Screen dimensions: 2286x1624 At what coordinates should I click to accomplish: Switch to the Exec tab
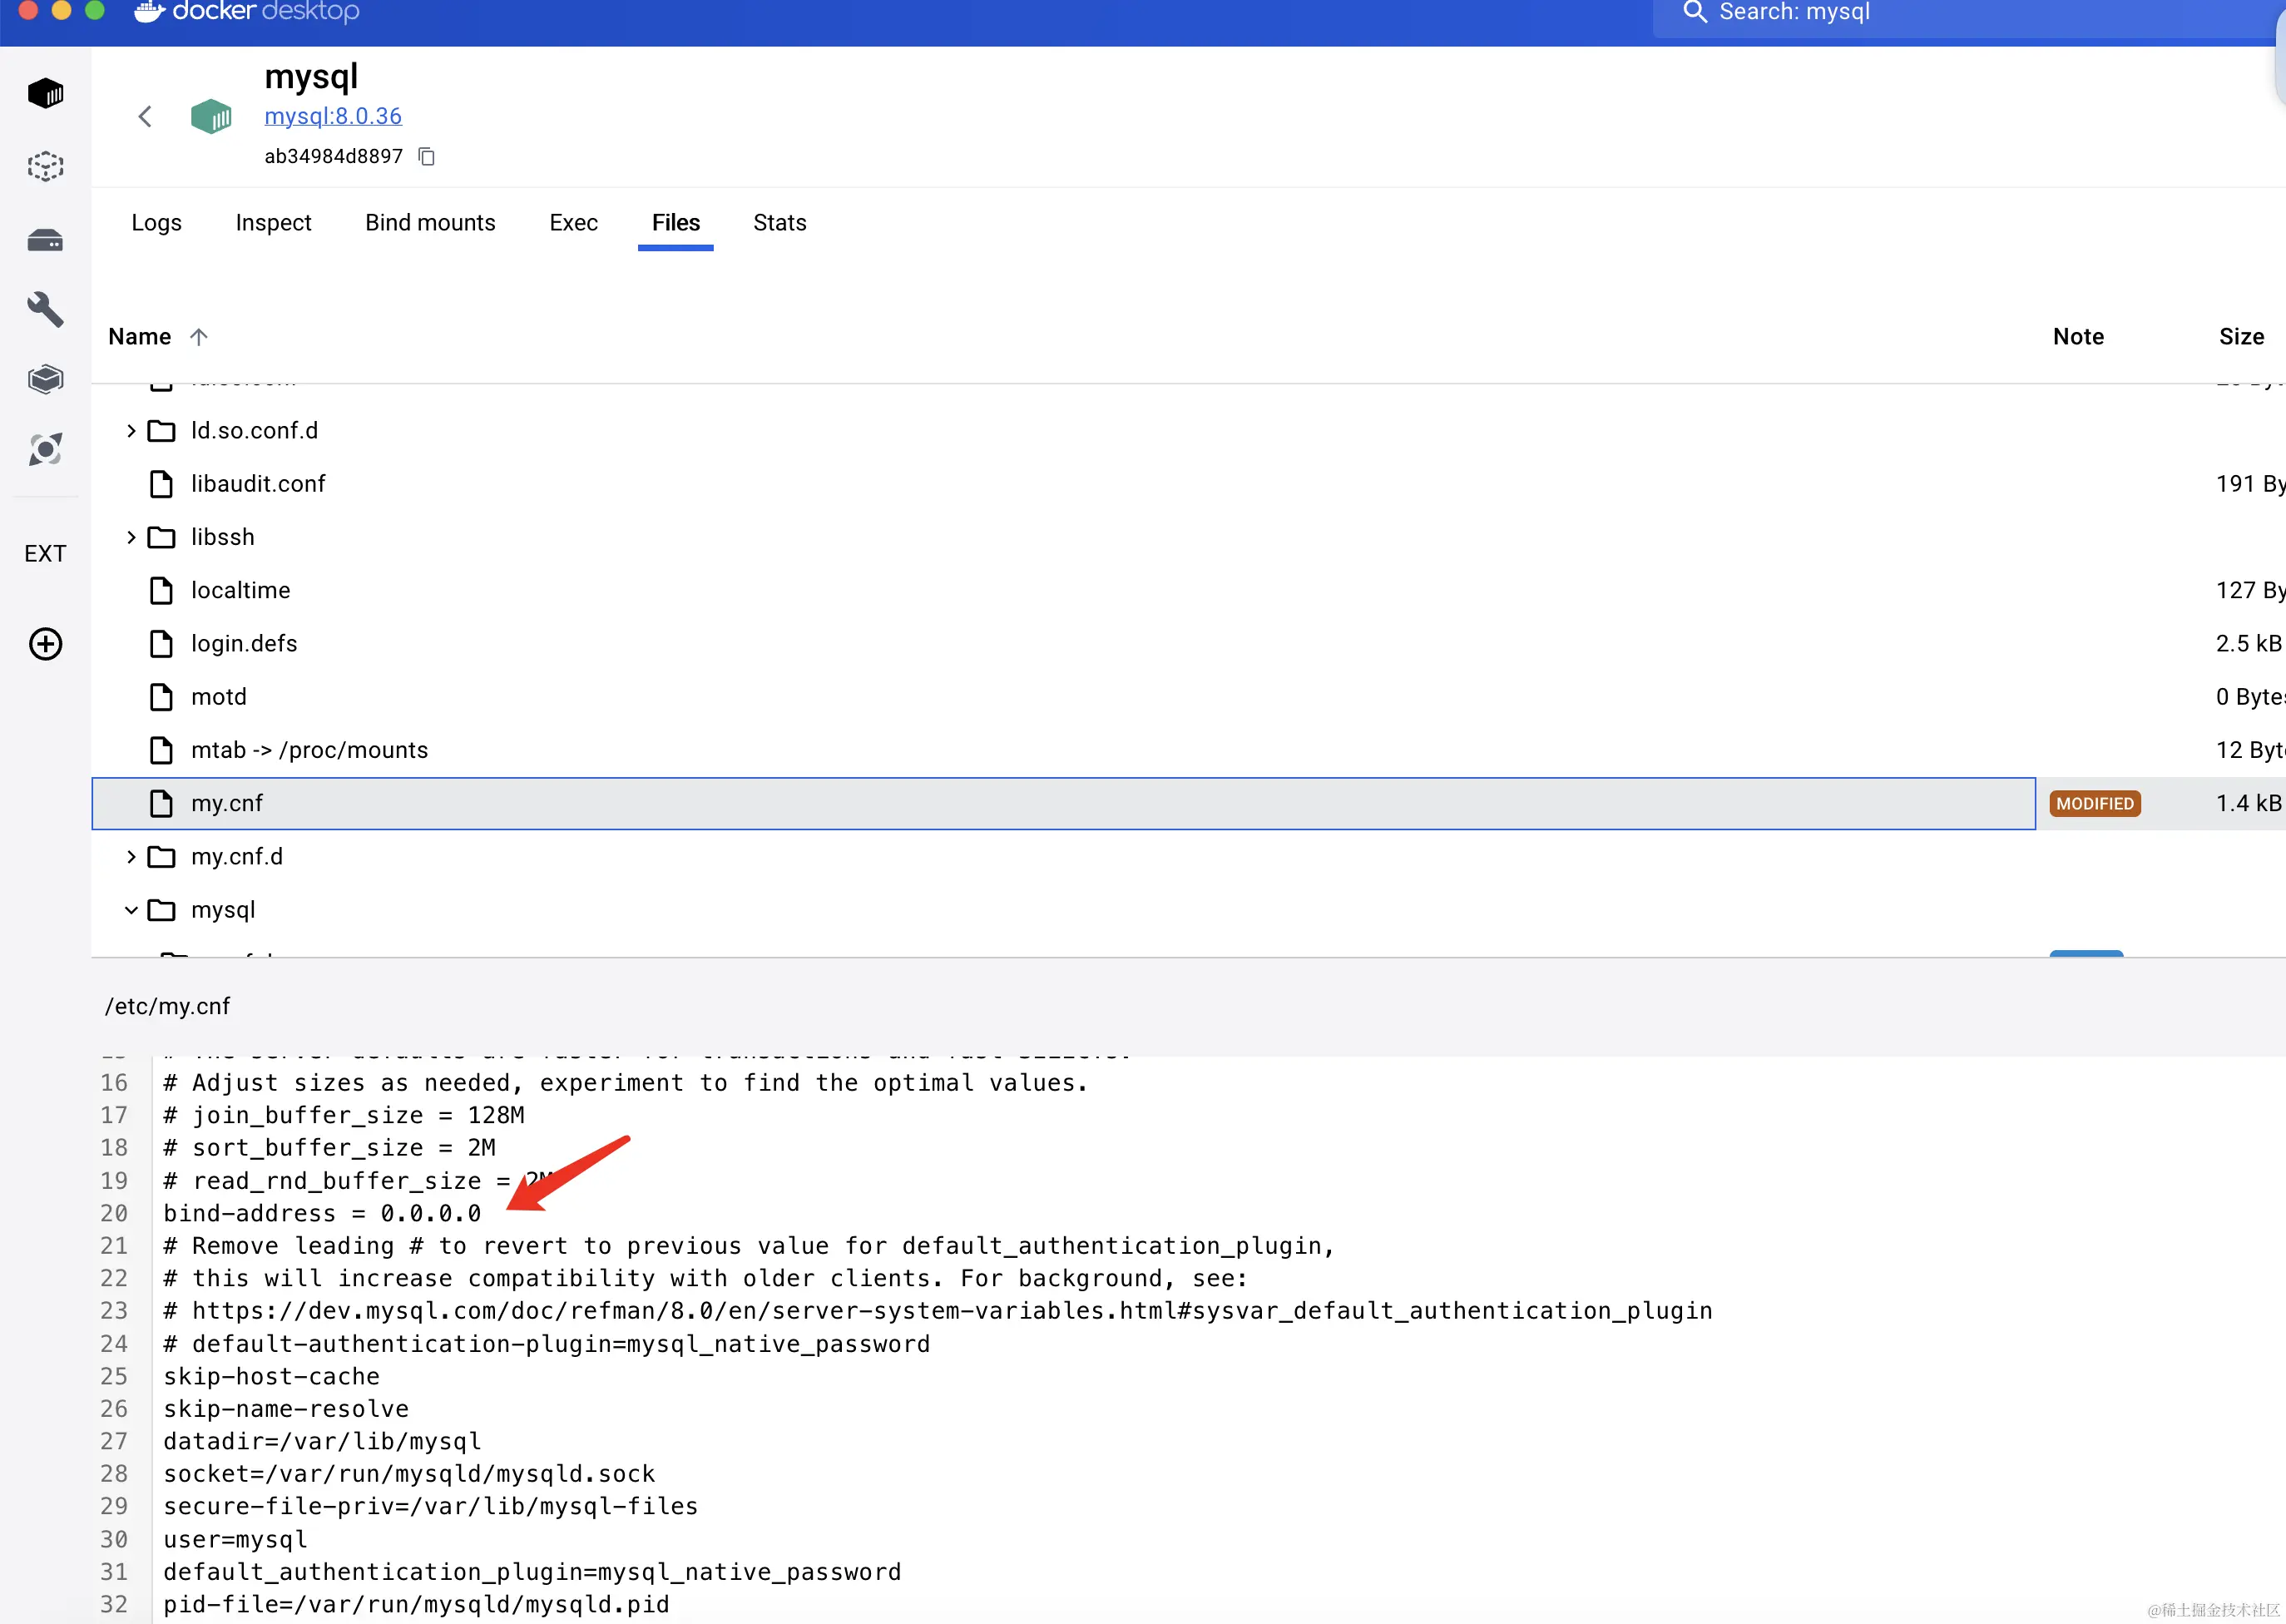coord(573,223)
